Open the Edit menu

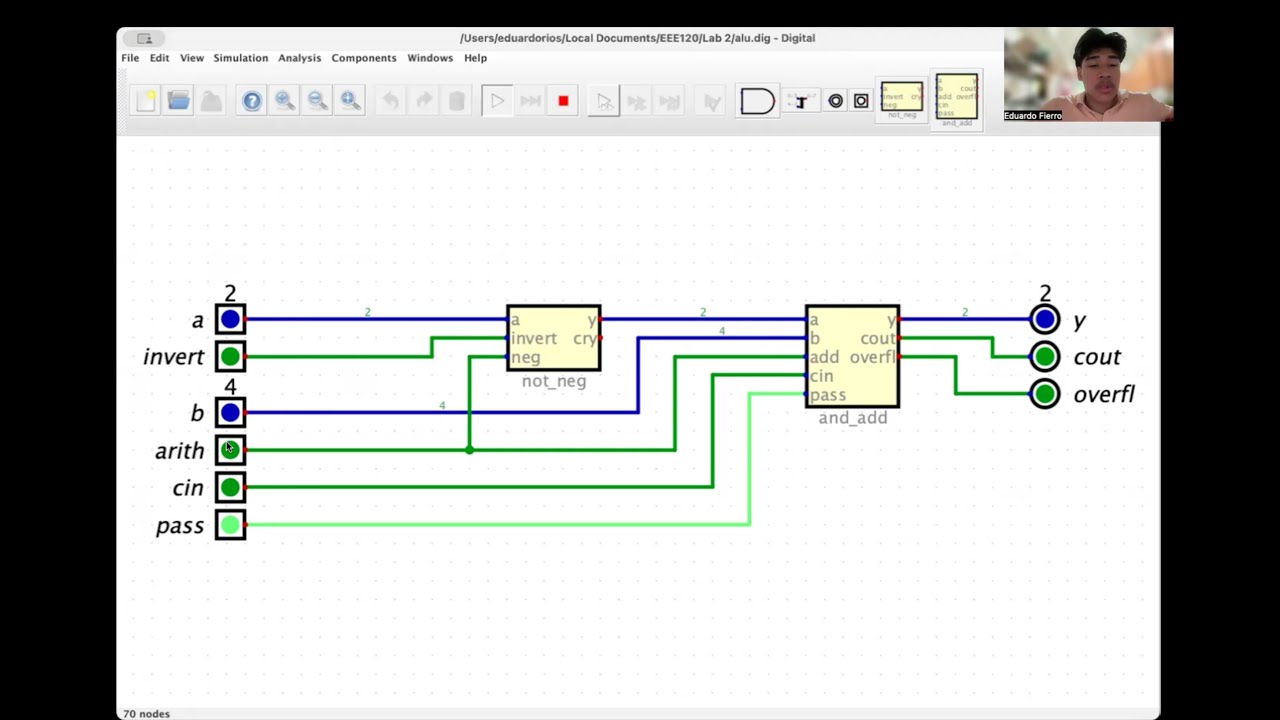click(x=159, y=58)
